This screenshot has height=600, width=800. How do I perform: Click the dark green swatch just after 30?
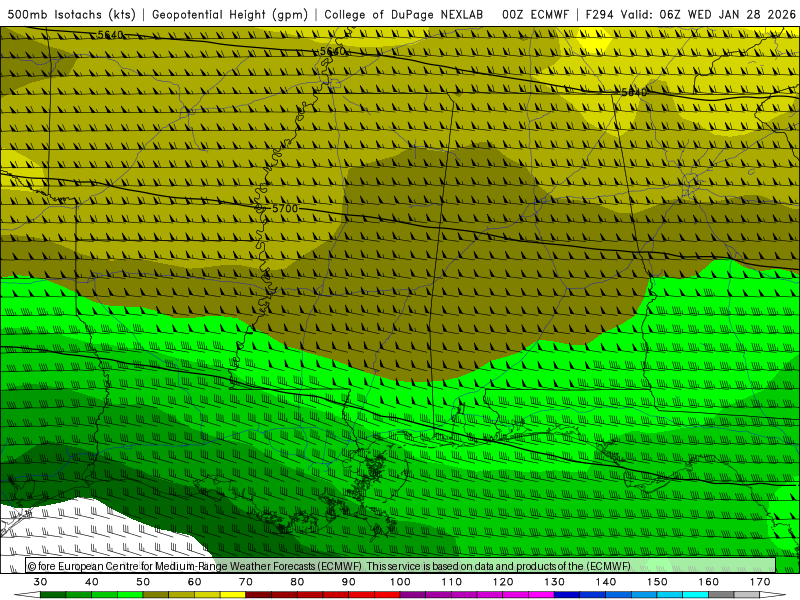(x=53, y=595)
